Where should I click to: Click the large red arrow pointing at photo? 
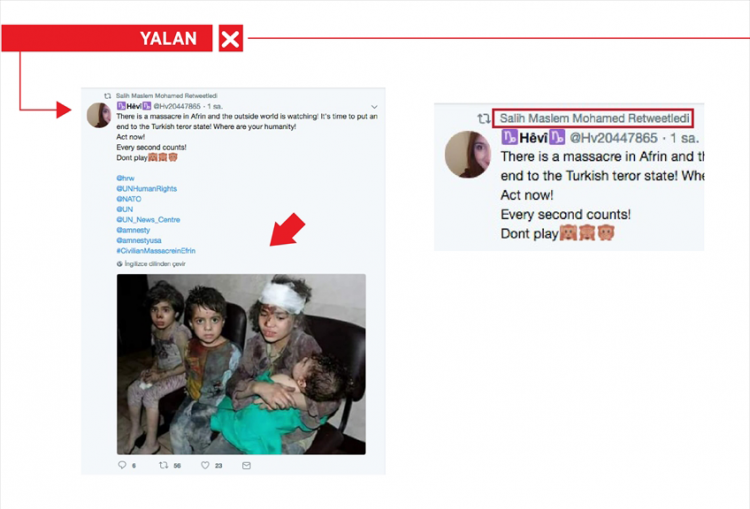(x=287, y=230)
